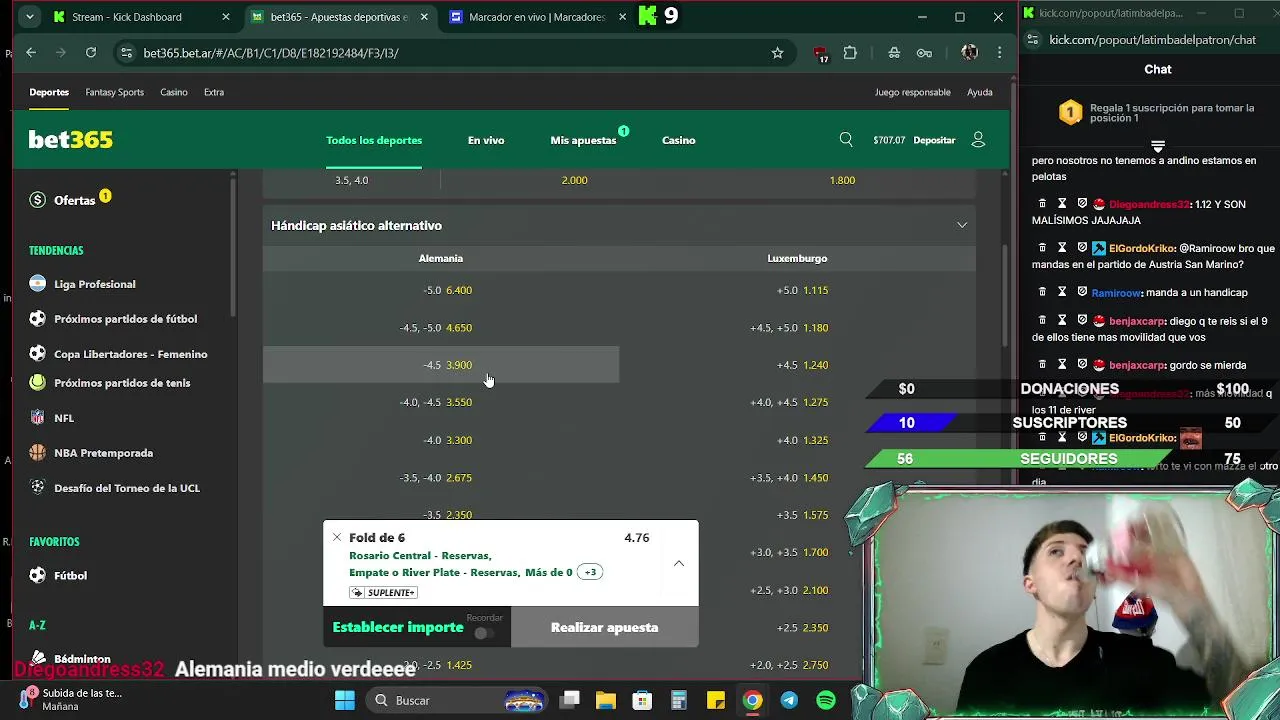Viewport: 1280px width, 720px height.
Task: Open site information icon in address bar
Action: point(126,53)
